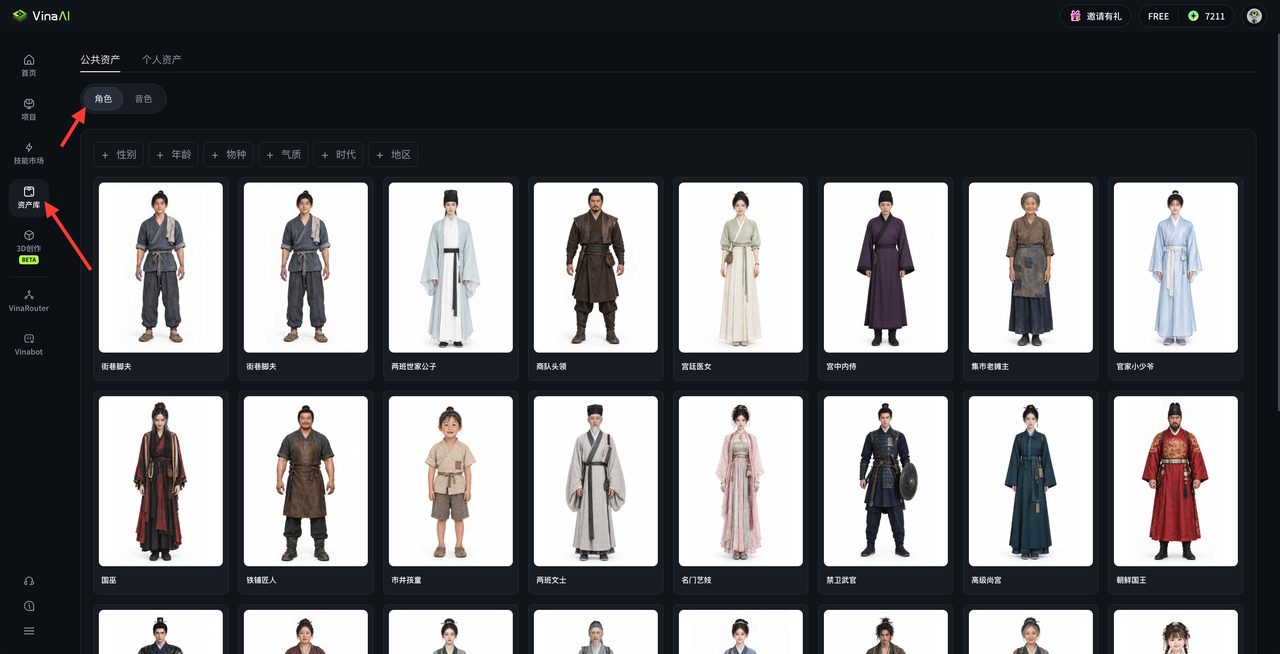Click the FREE plan badge

point(1159,16)
